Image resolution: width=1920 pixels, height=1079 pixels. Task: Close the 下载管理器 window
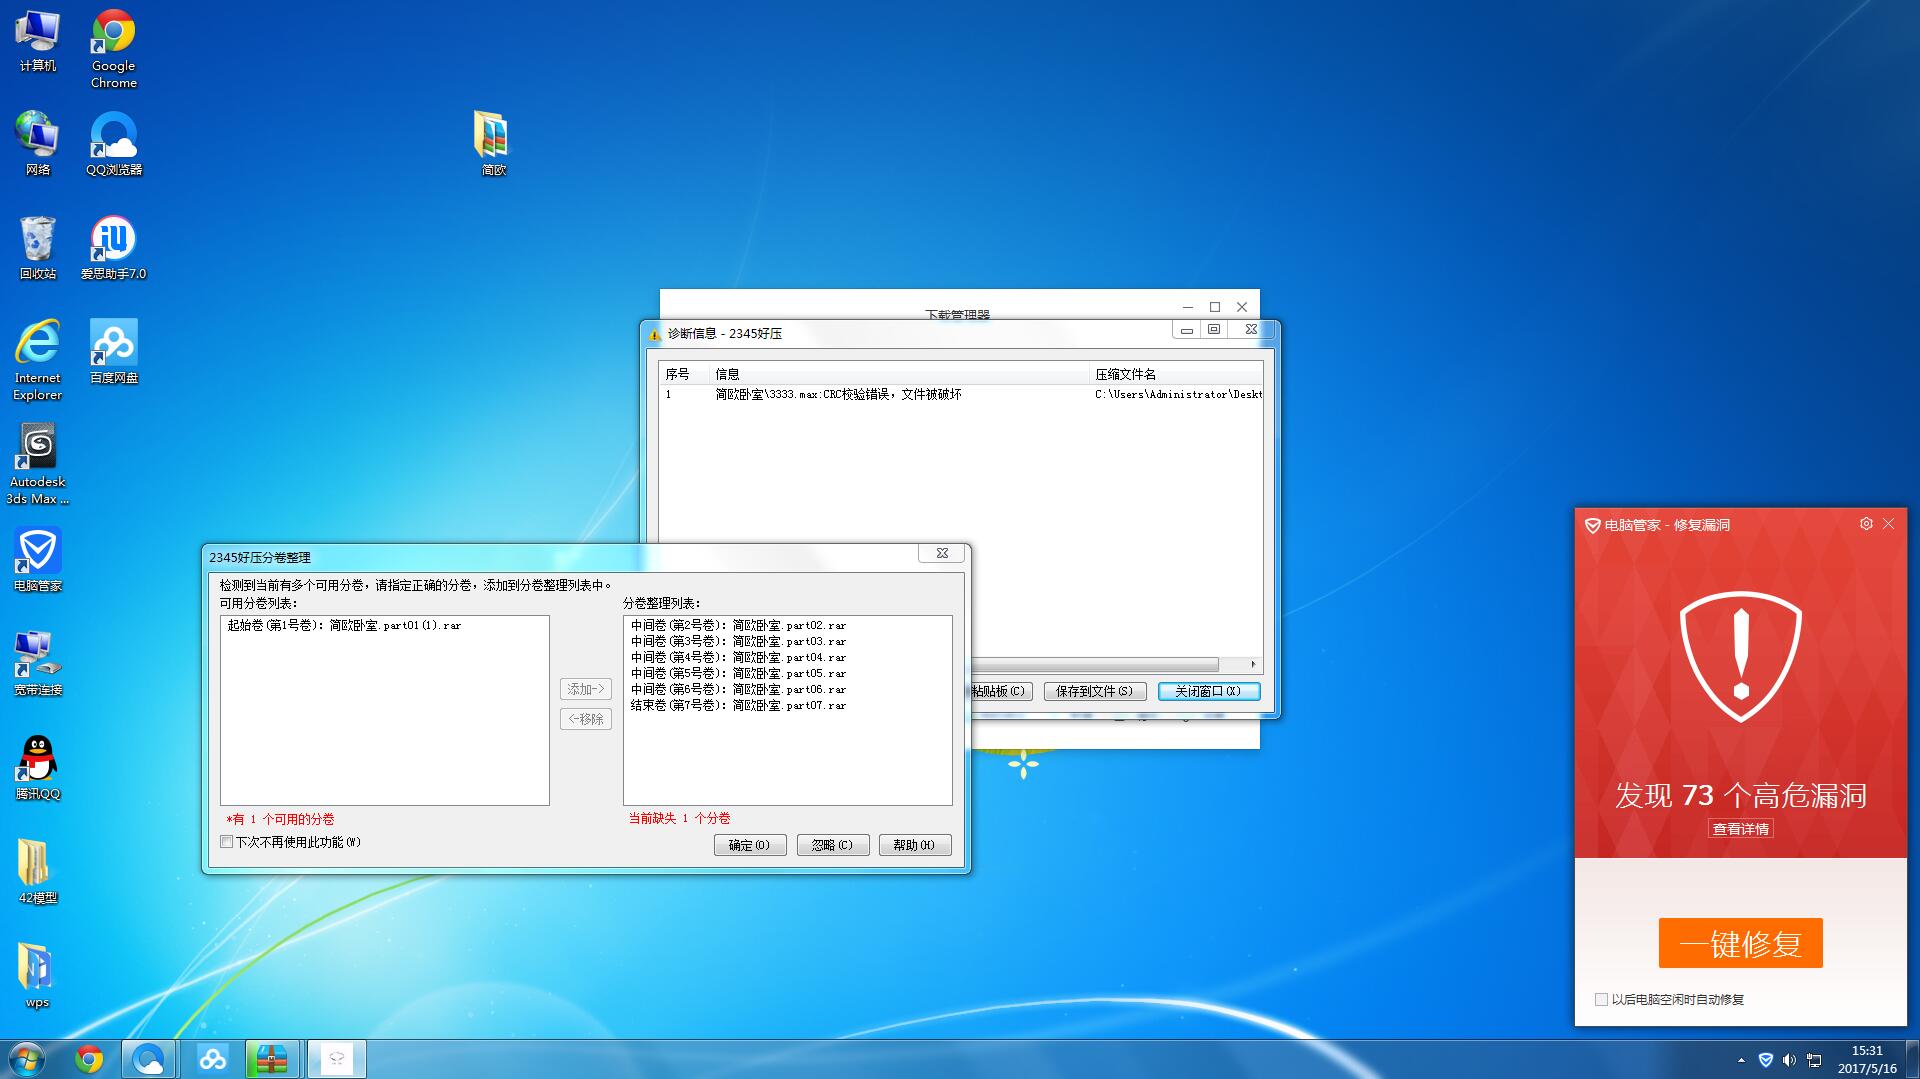(x=1242, y=307)
